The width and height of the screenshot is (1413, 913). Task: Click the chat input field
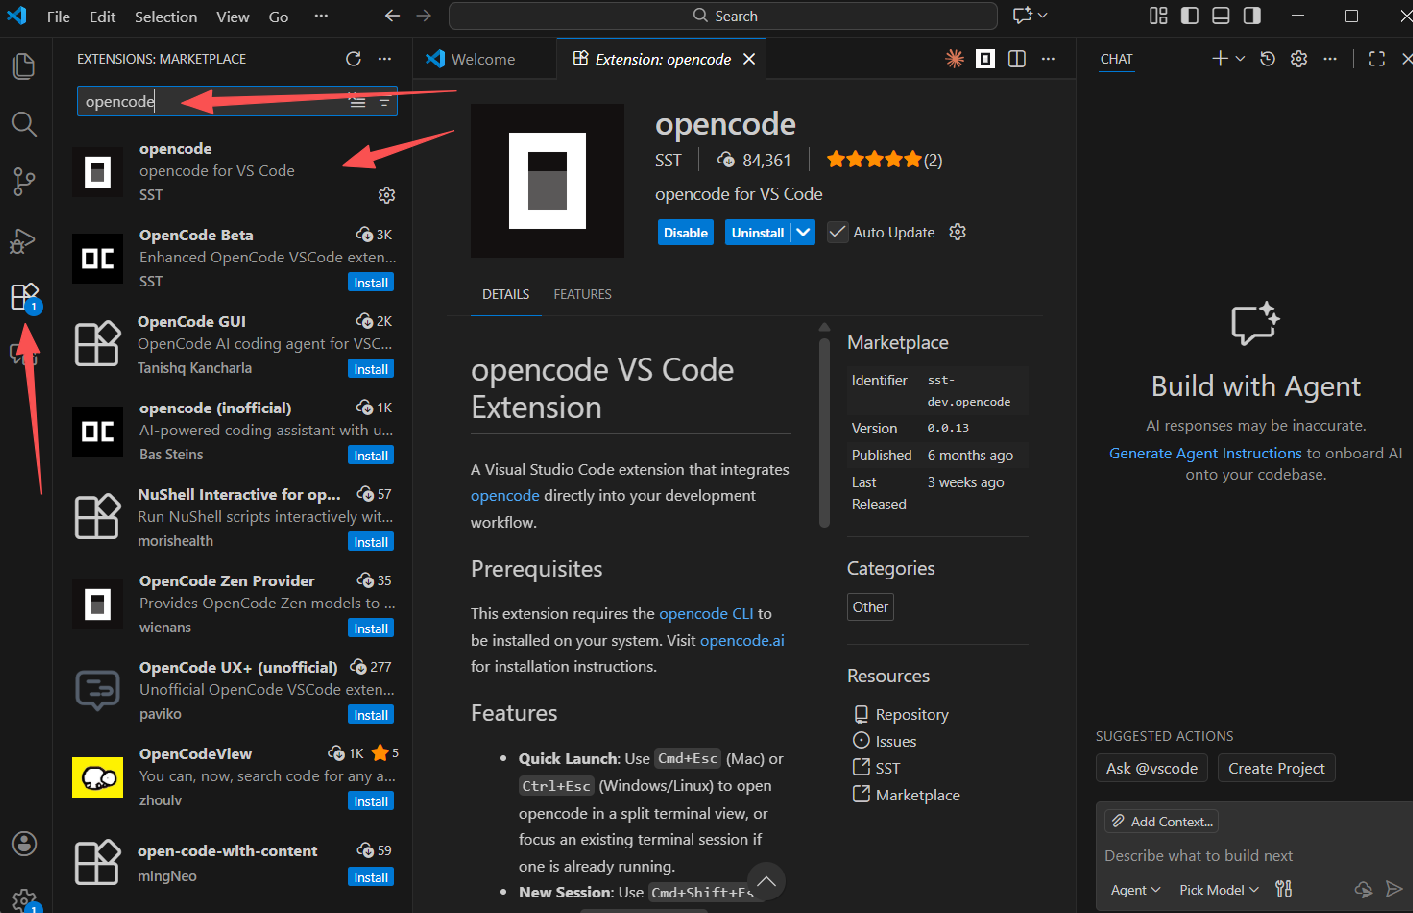[x=1254, y=856]
